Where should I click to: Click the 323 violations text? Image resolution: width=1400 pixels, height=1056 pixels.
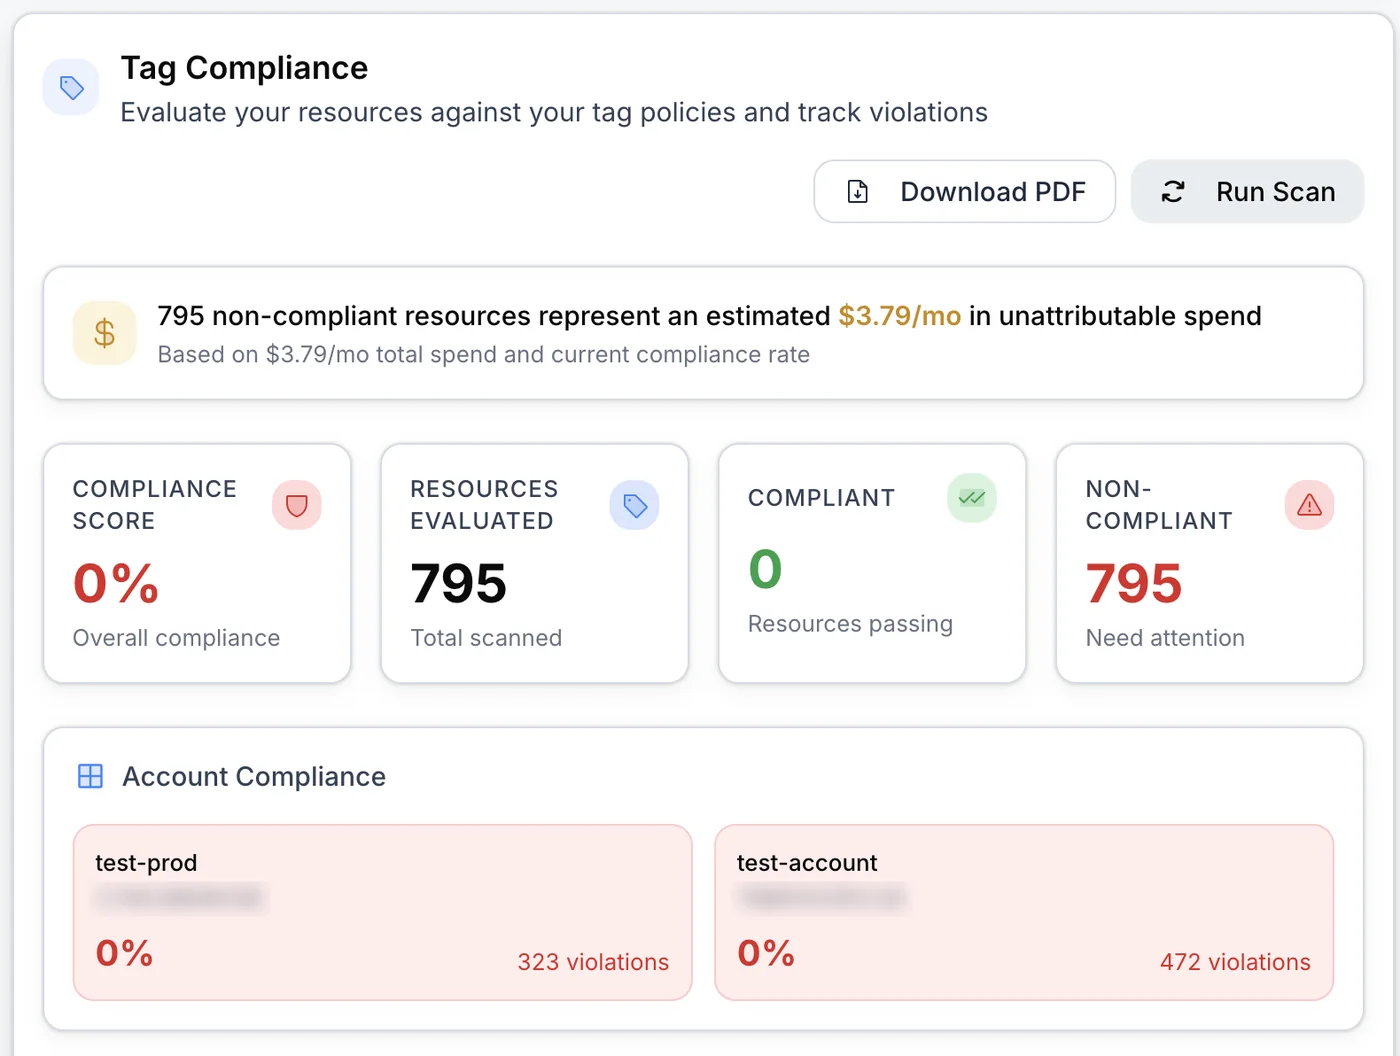pyautogui.click(x=593, y=962)
